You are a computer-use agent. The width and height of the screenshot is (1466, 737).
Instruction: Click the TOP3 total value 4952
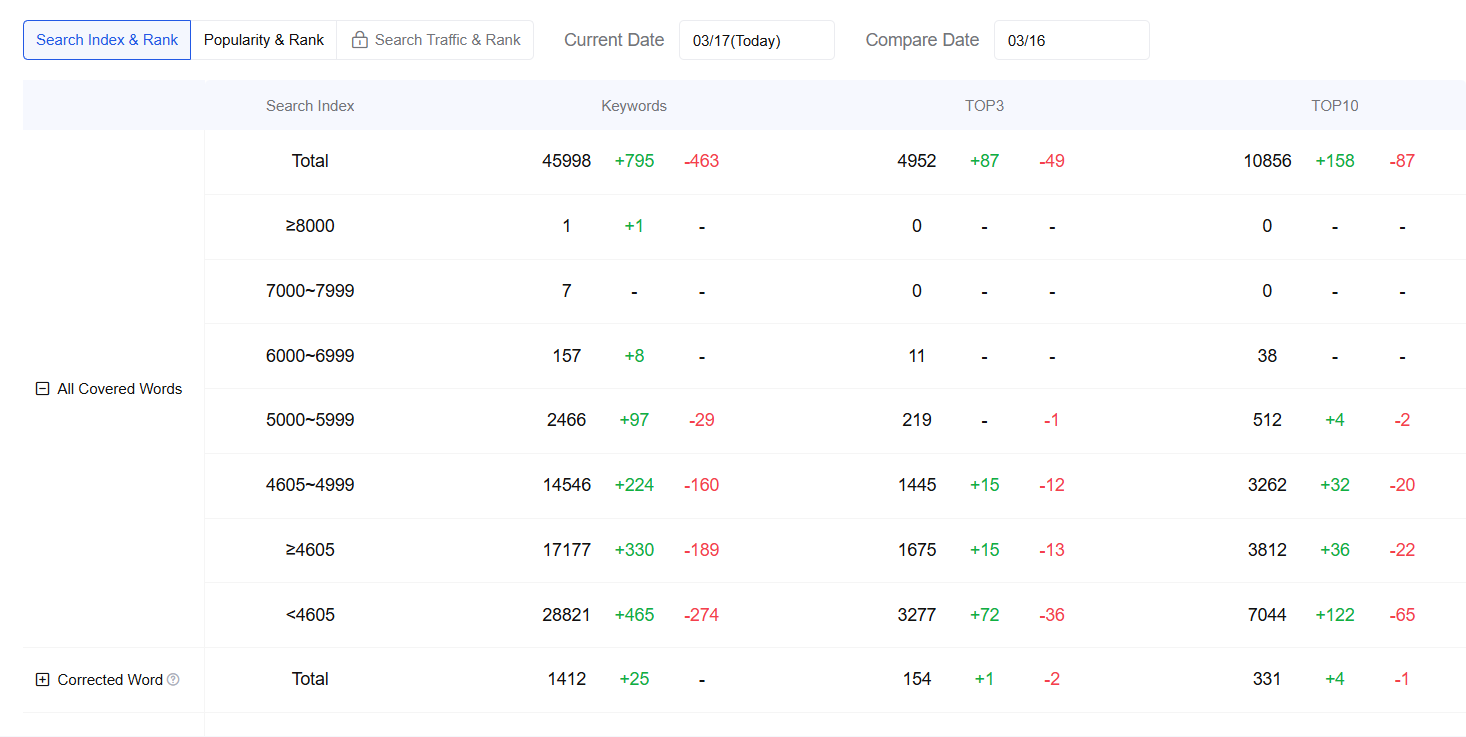[916, 161]
